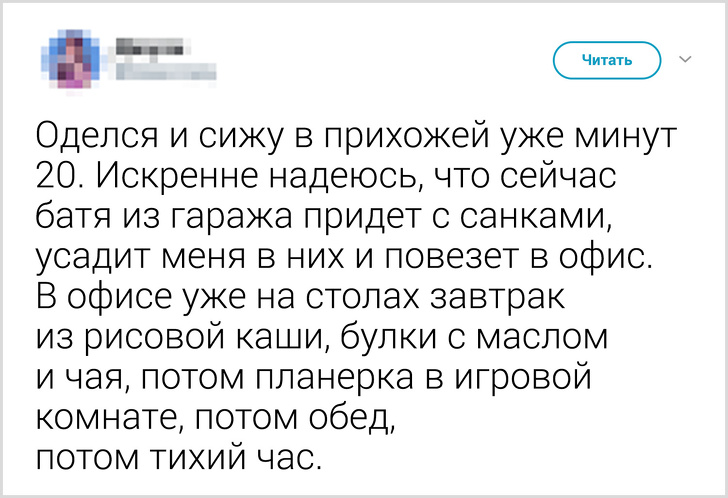Open the pixelated profile avatar
The image size is (728, 498).
click(x=70, y=60)
